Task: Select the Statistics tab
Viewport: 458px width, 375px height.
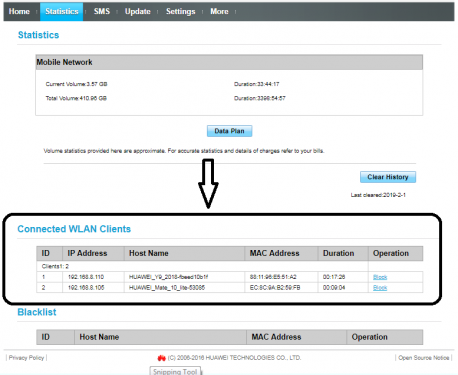Action: [x=62, y=11]
